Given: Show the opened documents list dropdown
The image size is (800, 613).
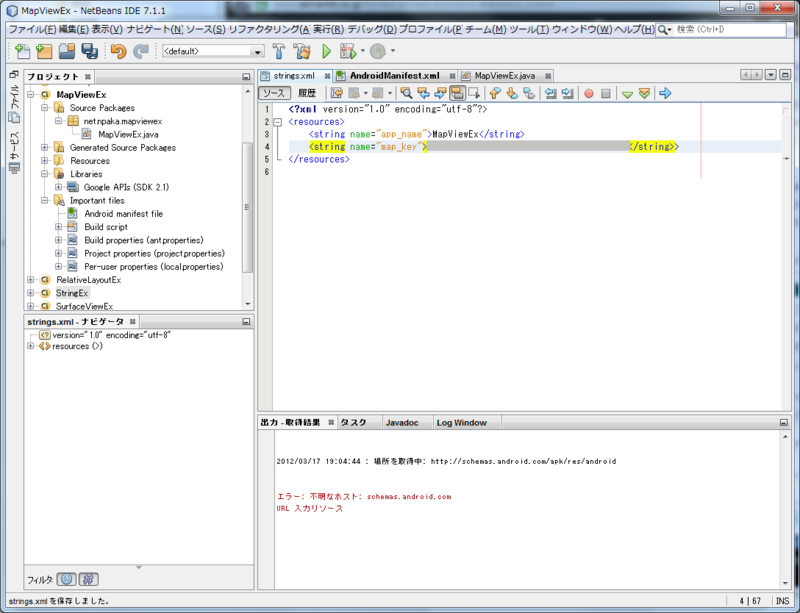Looking at the screenshot, I should coord(770,75).
